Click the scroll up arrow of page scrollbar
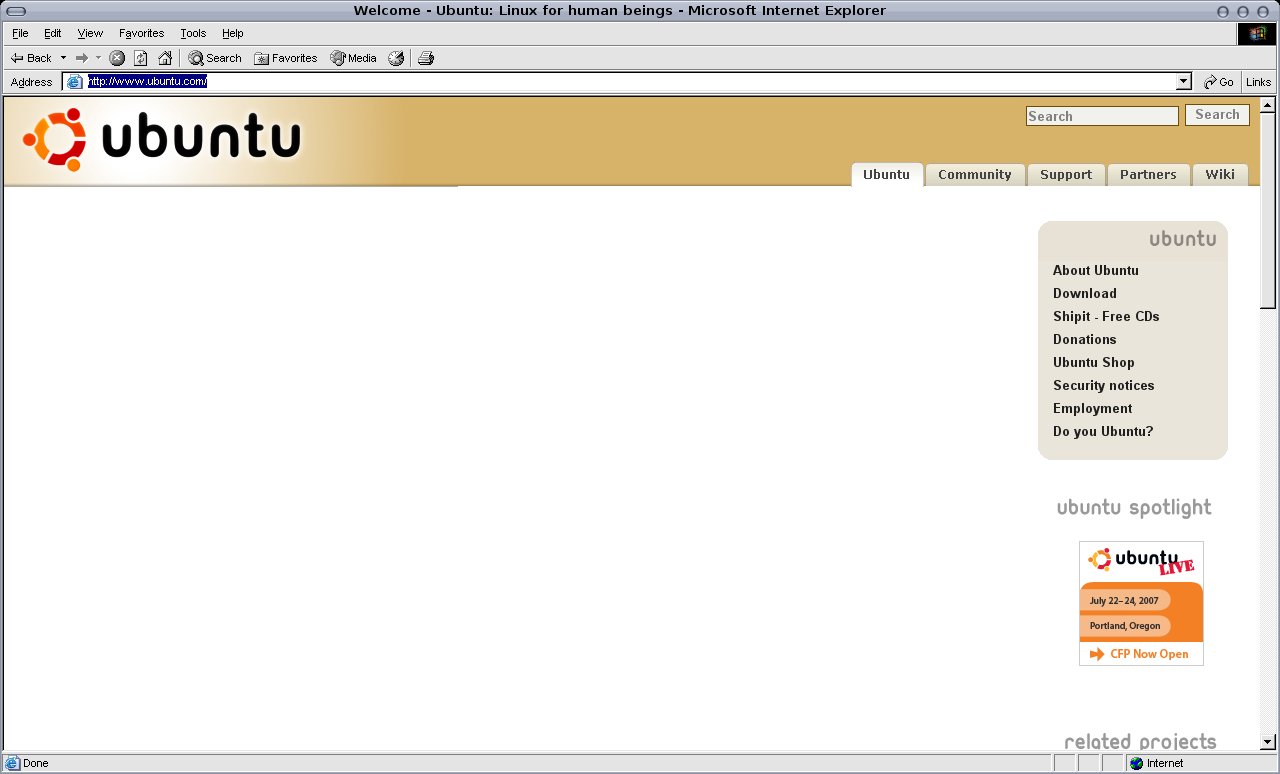This screenshot has height=774, width=1280. pyautogui.click(x=1268, y=104)
